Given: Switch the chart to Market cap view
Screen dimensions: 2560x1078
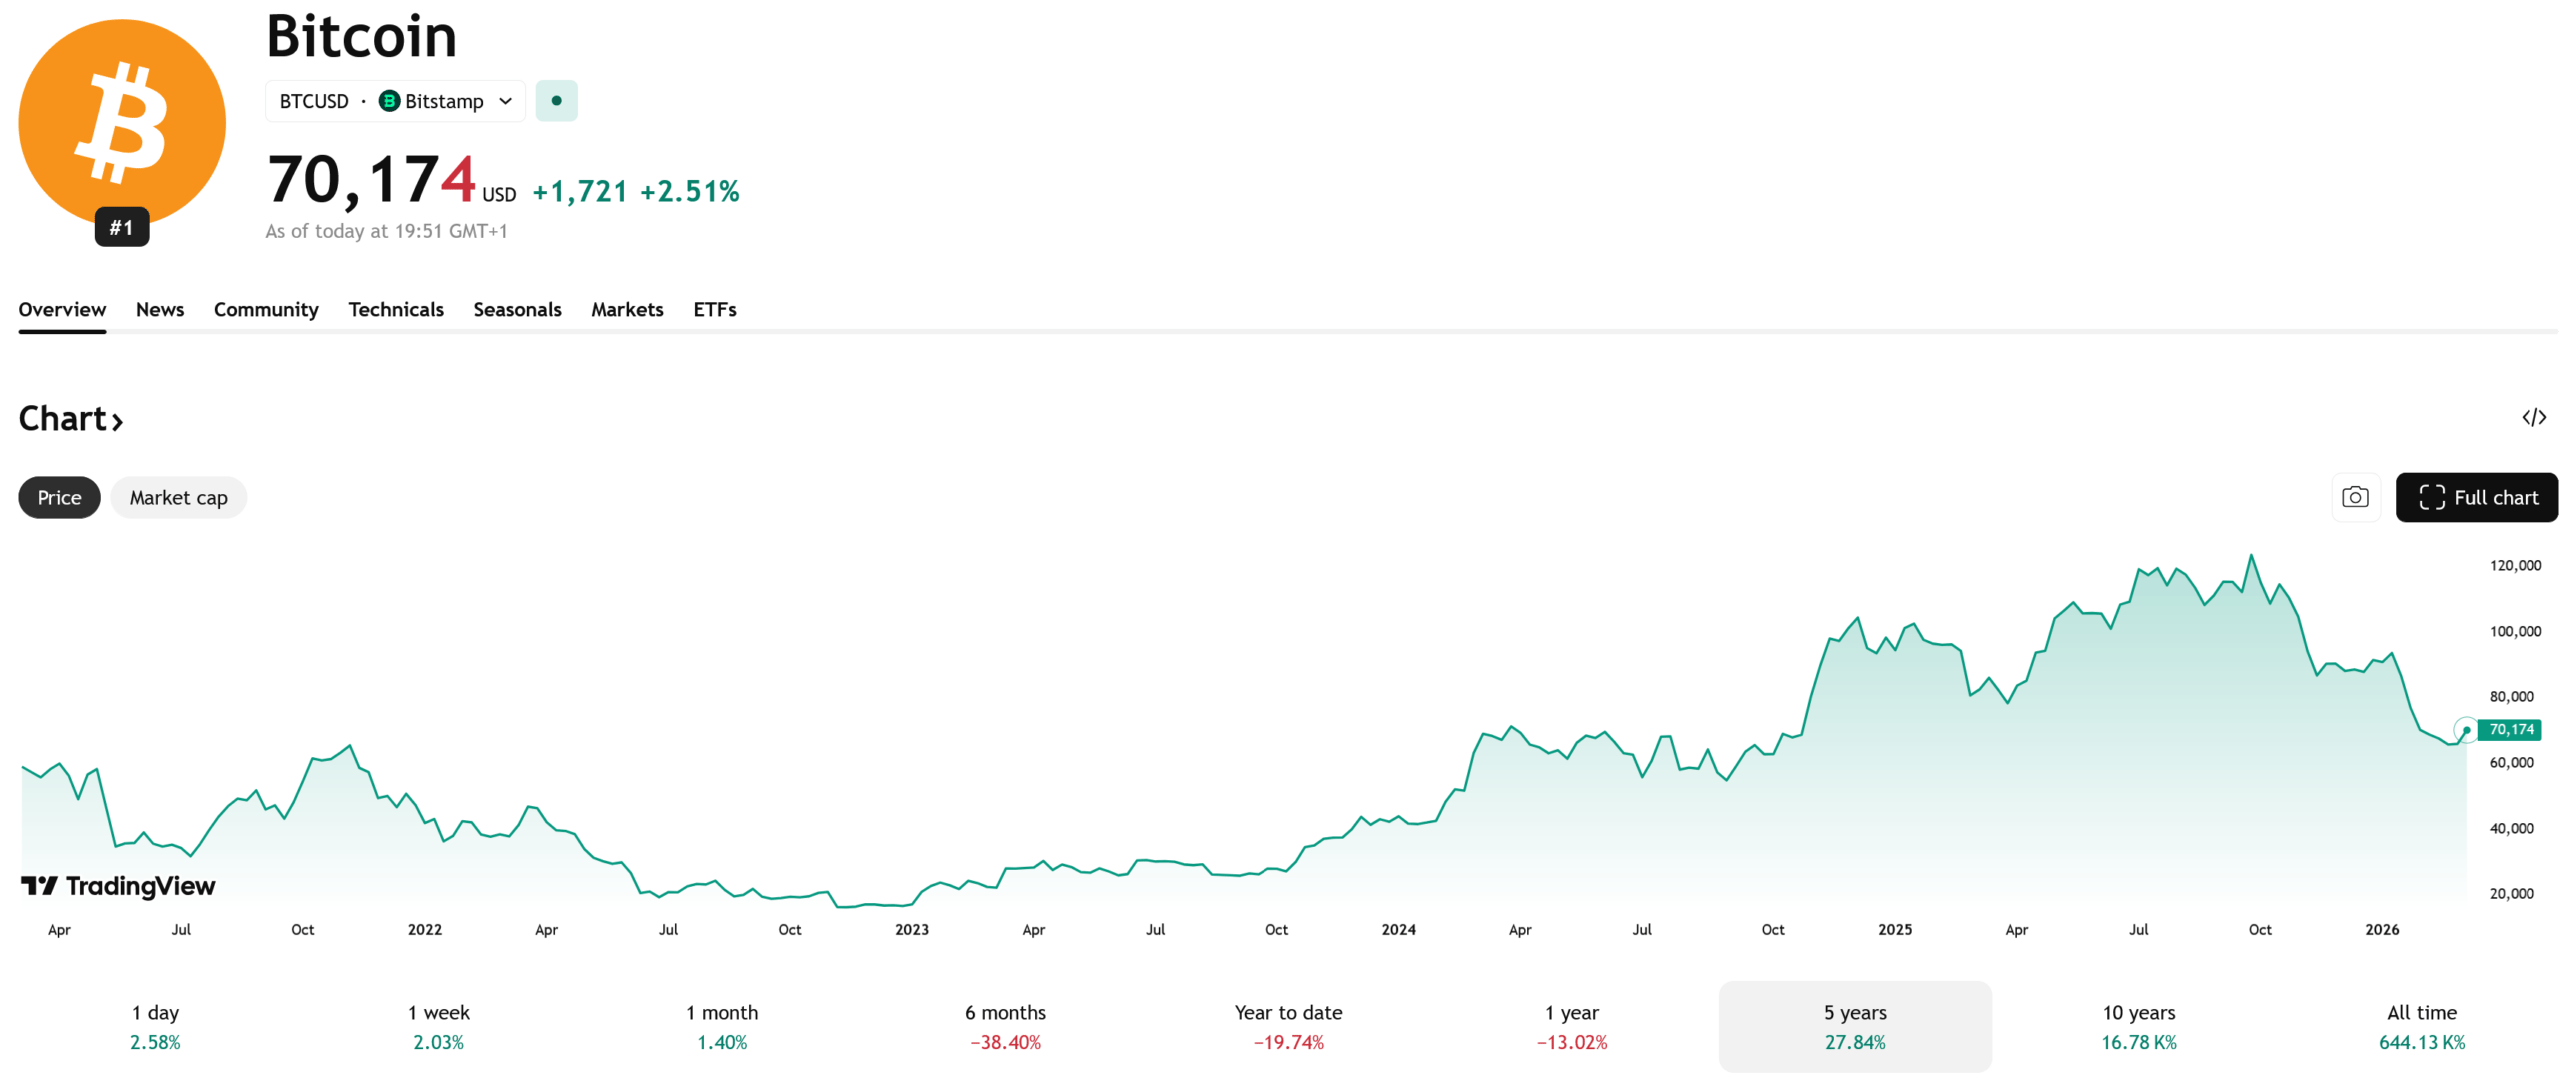Looking at the screenshot, I should pos(178,497).
